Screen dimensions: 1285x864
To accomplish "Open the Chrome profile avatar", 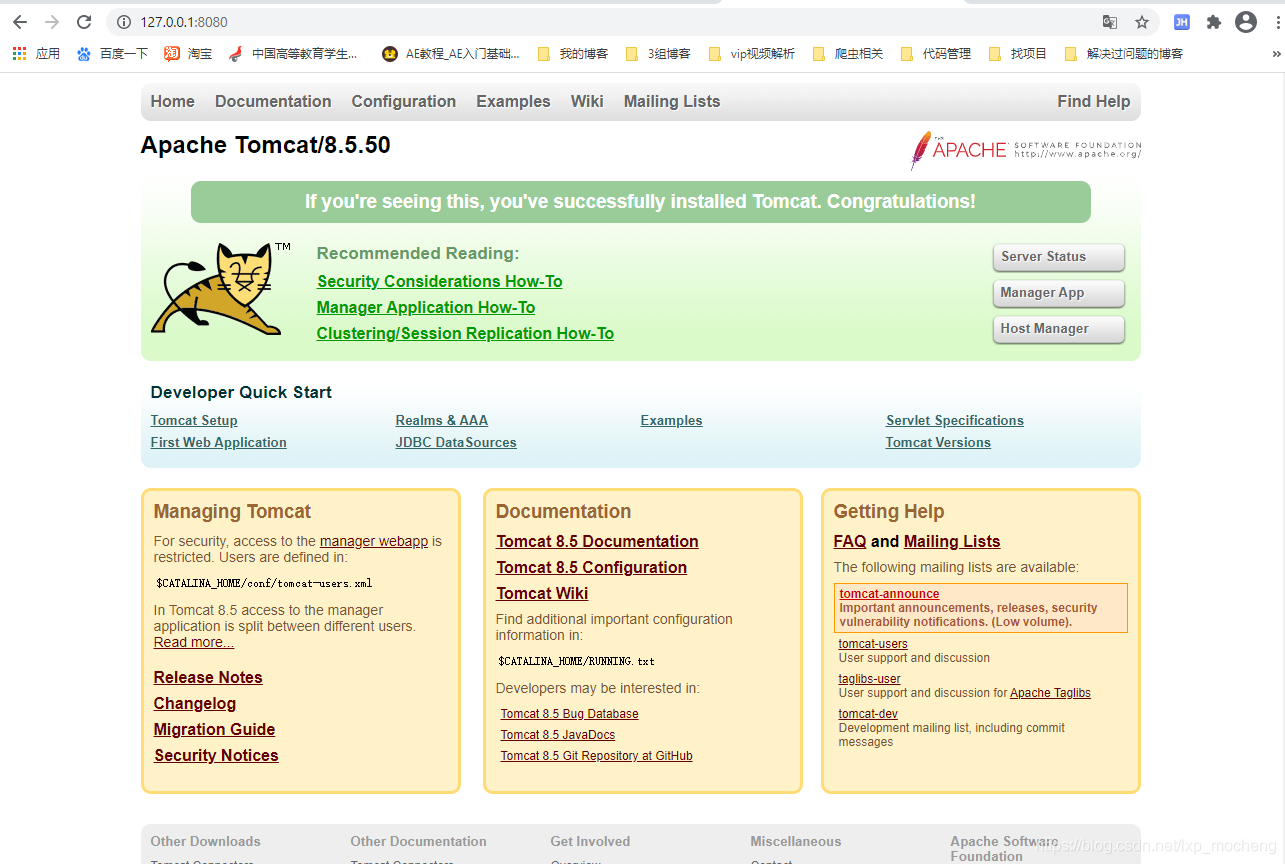I will 1246,22.
